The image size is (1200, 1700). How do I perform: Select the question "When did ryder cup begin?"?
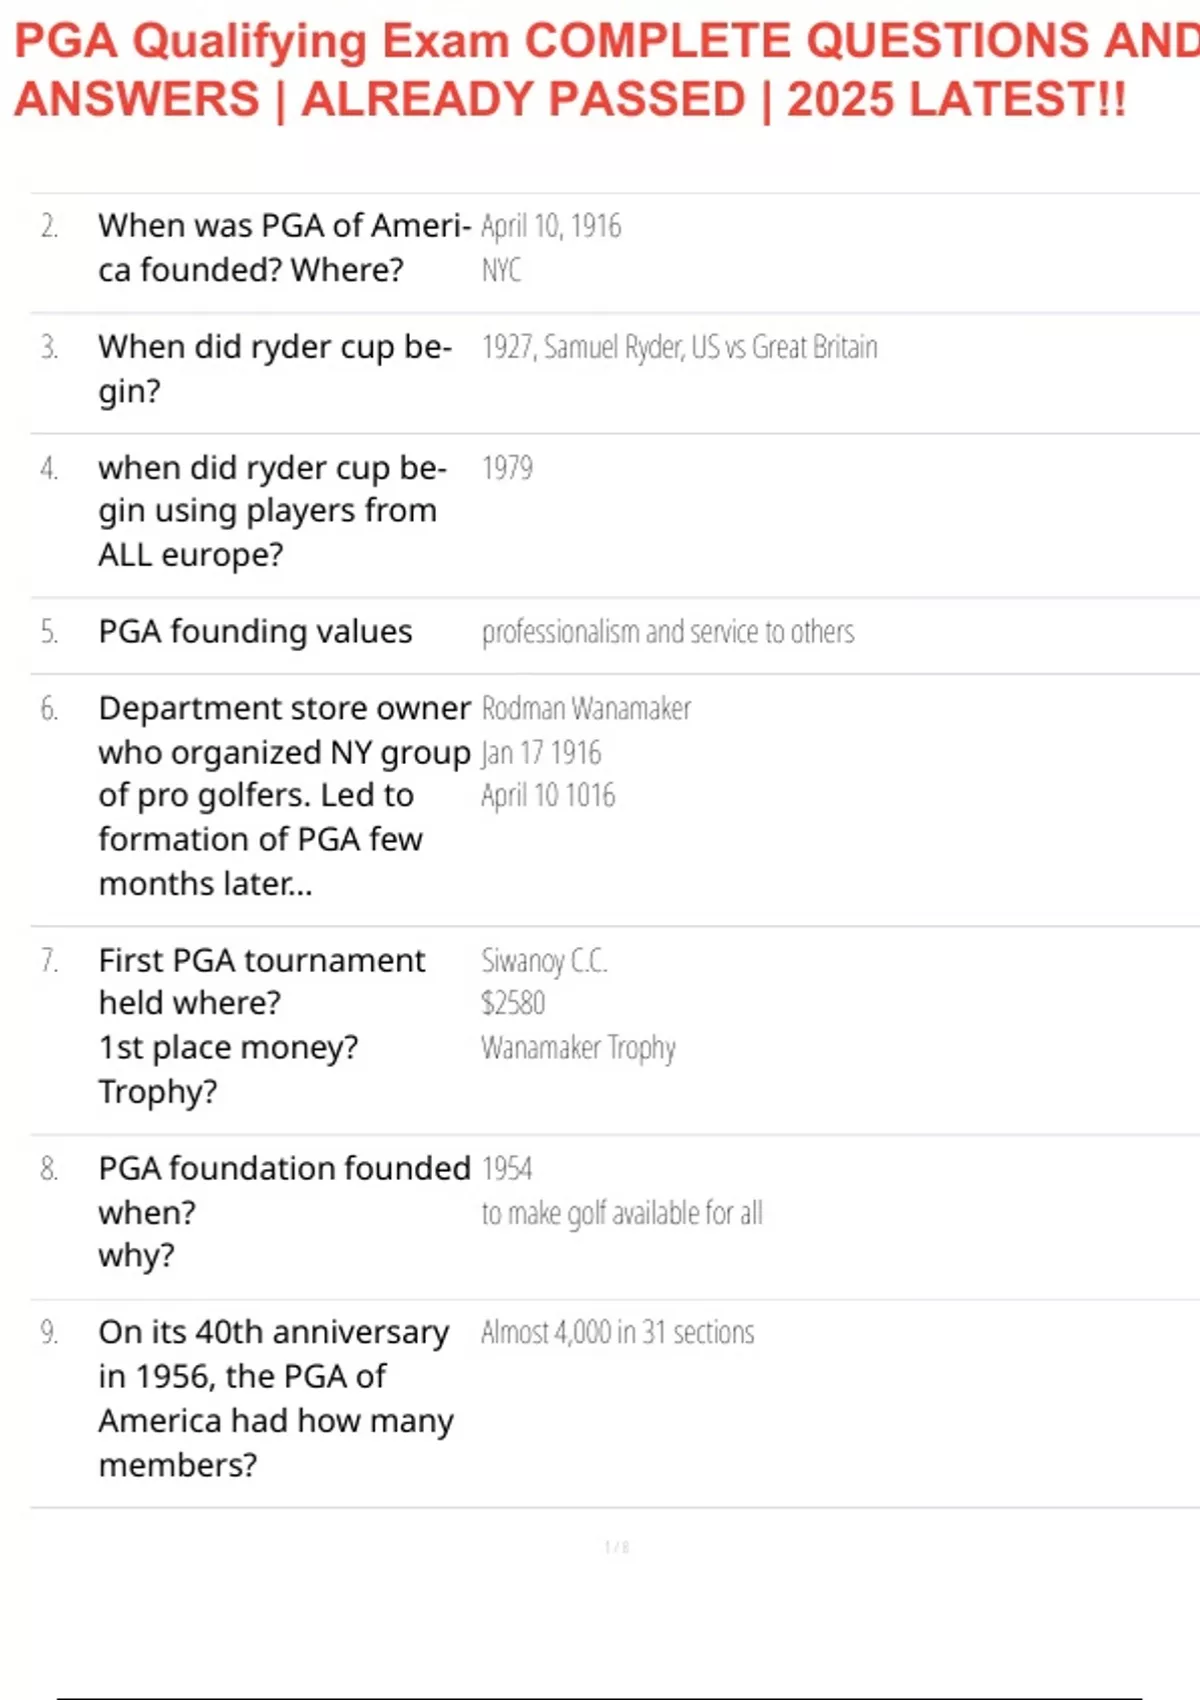tap(274, 368)
